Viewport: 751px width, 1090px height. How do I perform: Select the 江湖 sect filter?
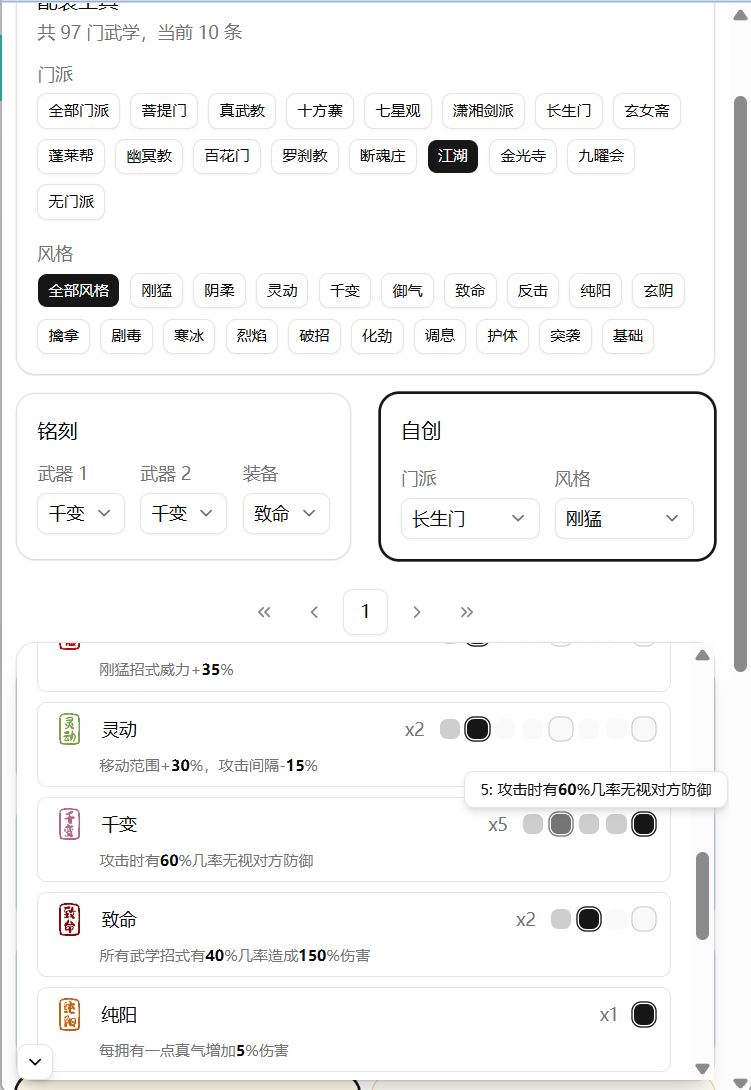point(453,156)
